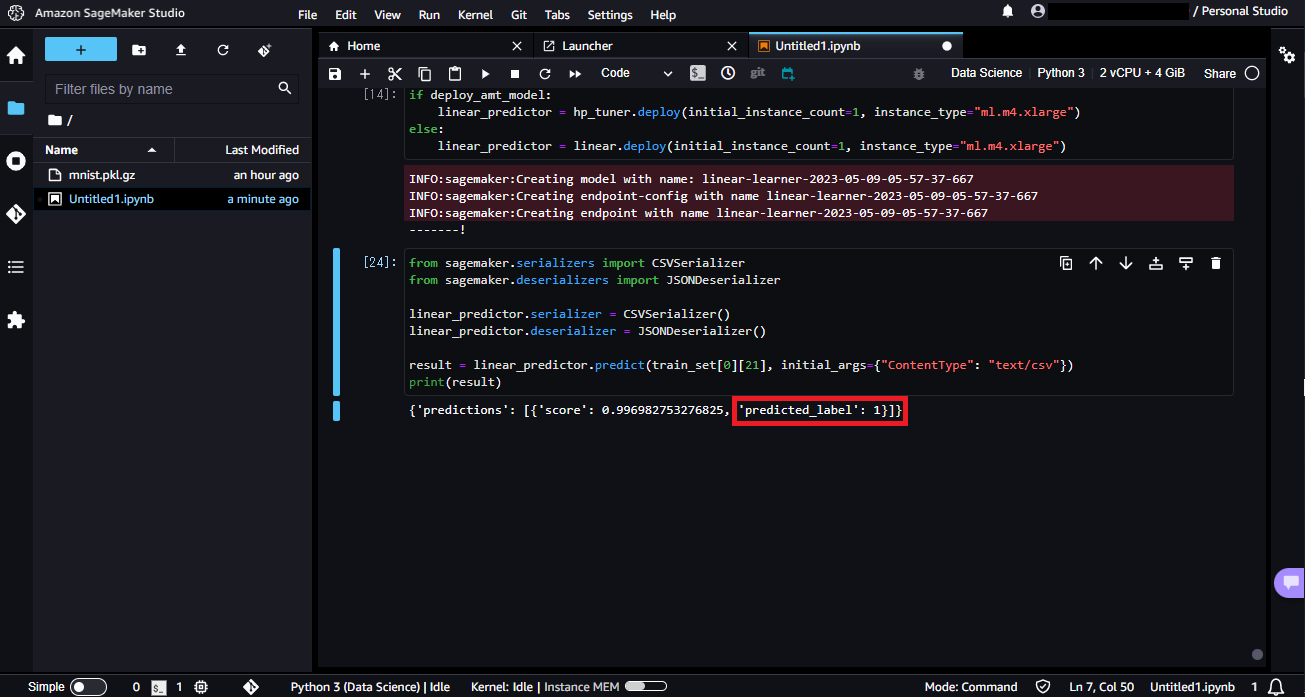The image size is (1305, 697).
Task: Interrupt the kernel with stop icon
Action: pyautogui.click(x=515, y=74)
